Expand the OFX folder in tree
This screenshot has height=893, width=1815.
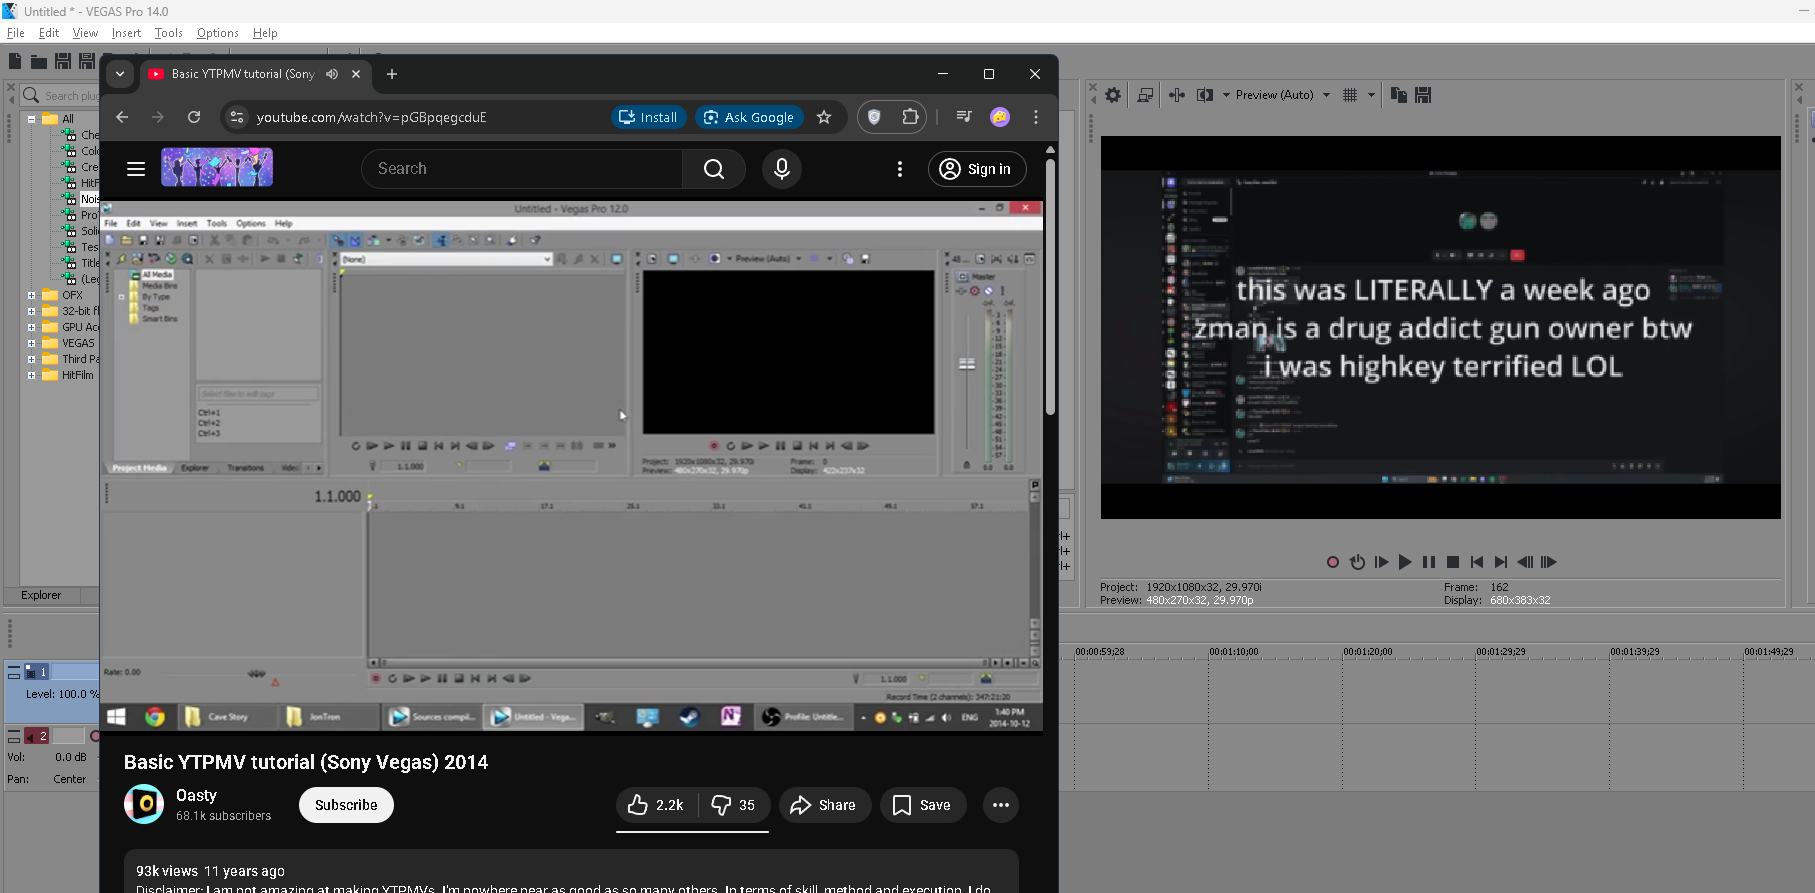click(31, 295)
